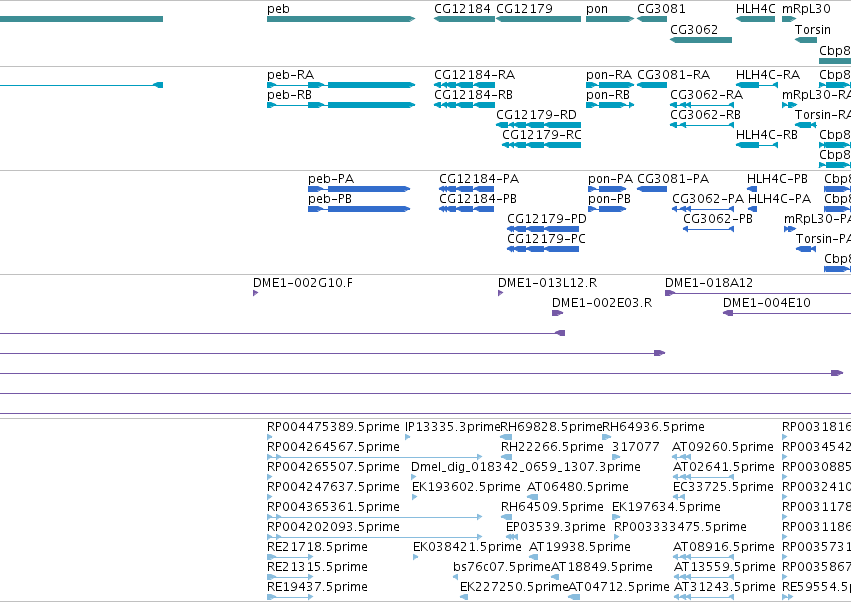Click the Dmel_dig_018342_0659_1307.3prime feature
The image size is (851, 602).
414,477
